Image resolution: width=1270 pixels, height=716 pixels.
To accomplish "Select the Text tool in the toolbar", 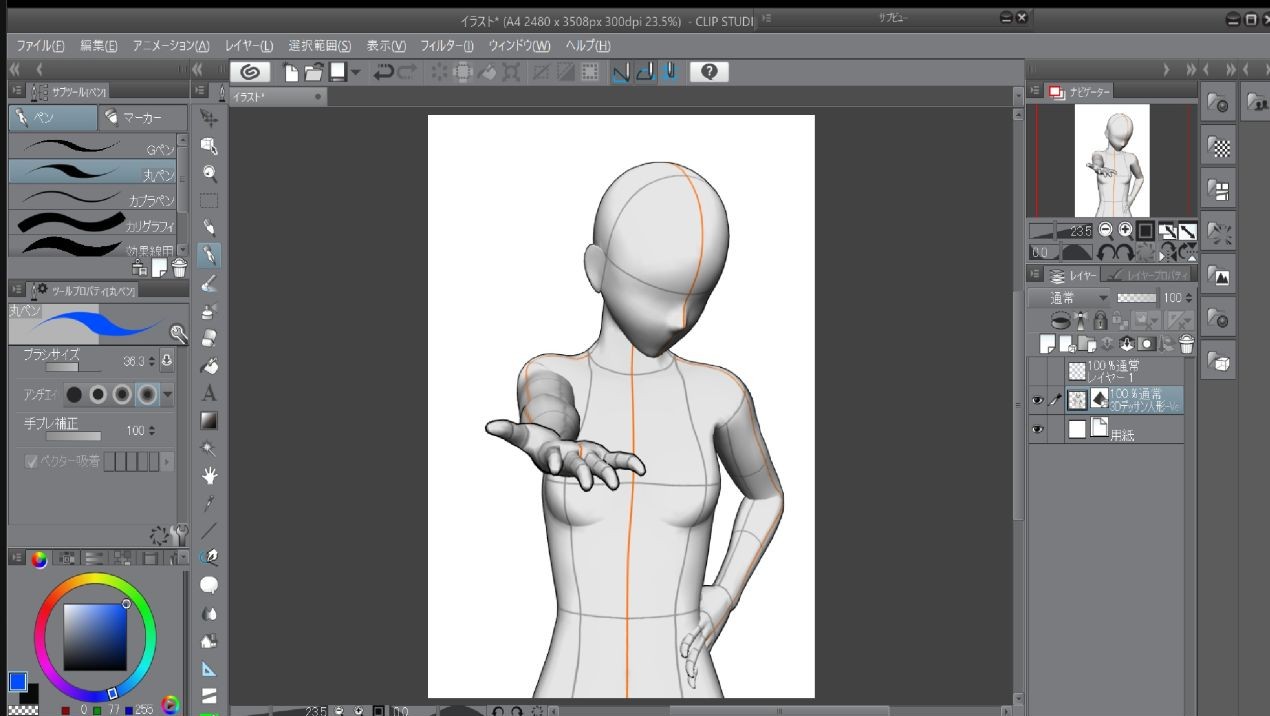I will coord(209,393).
